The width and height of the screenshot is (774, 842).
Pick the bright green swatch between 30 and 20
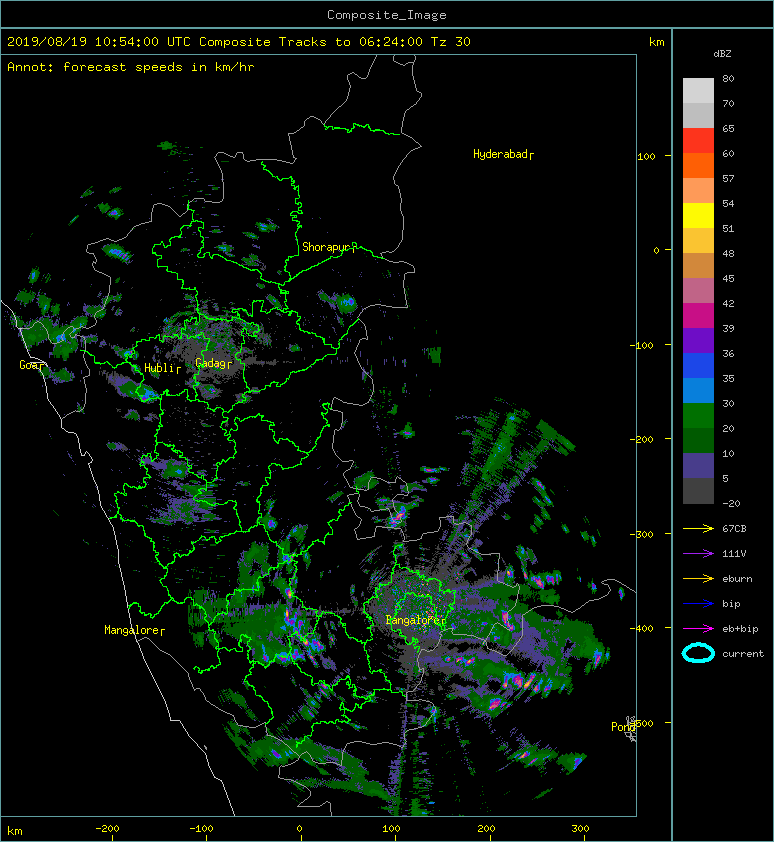(x=698, y=416)
